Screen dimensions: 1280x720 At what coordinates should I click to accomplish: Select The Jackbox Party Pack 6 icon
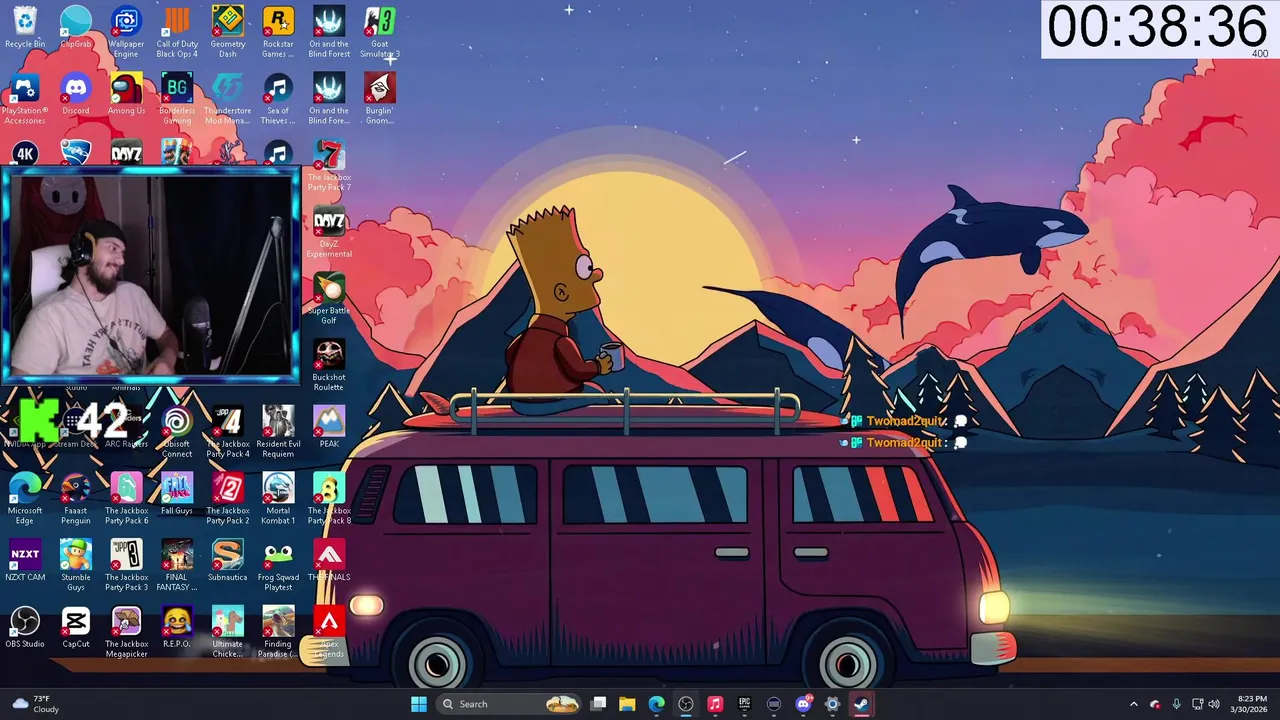pos(126,500)
